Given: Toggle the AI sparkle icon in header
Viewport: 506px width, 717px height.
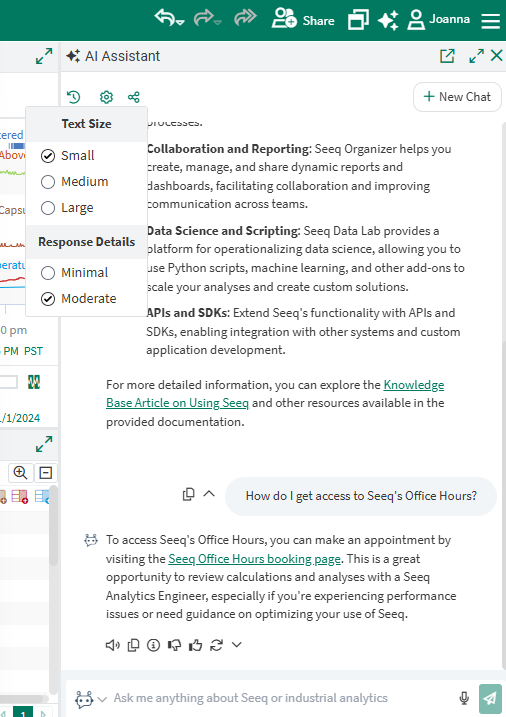Looking at the screenshot, I should [x=388, y=20].
